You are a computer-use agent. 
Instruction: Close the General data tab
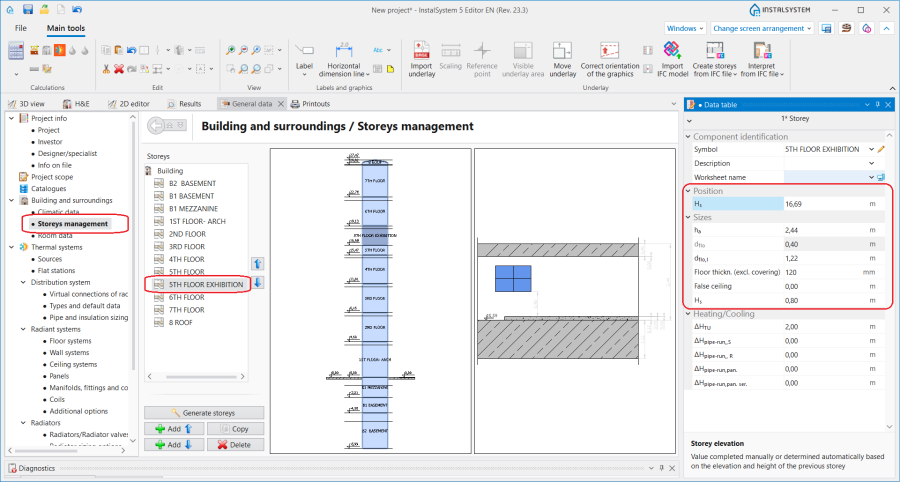[x=281, y=104]
